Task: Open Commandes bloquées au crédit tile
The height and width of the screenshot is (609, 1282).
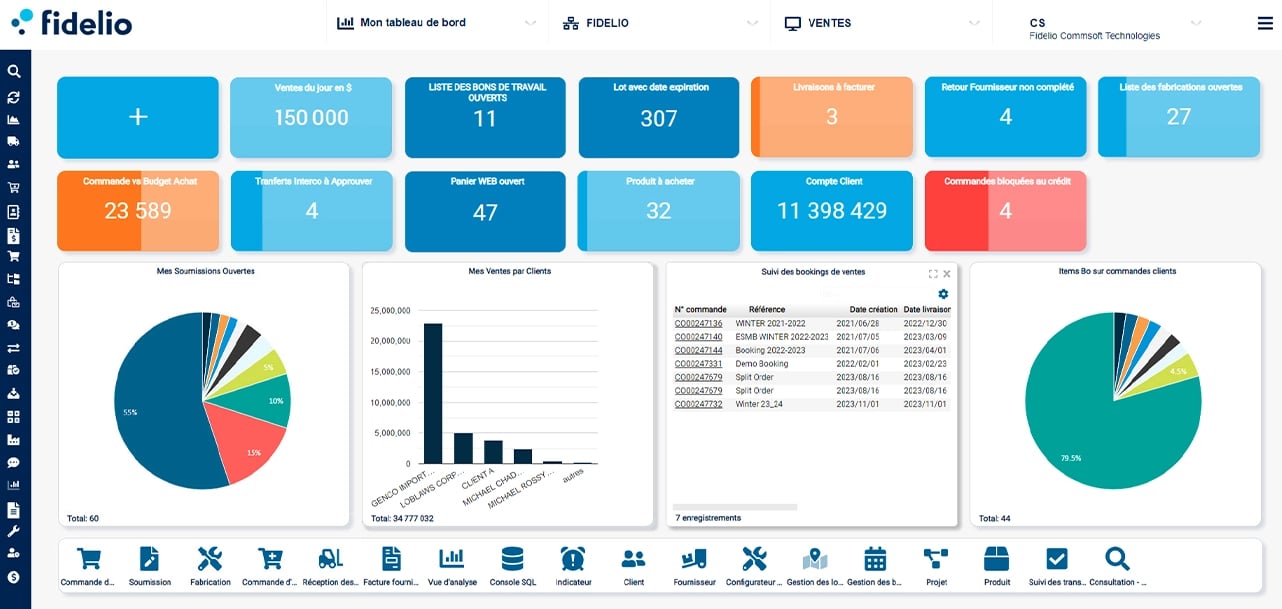Action: click(1006, 211)
